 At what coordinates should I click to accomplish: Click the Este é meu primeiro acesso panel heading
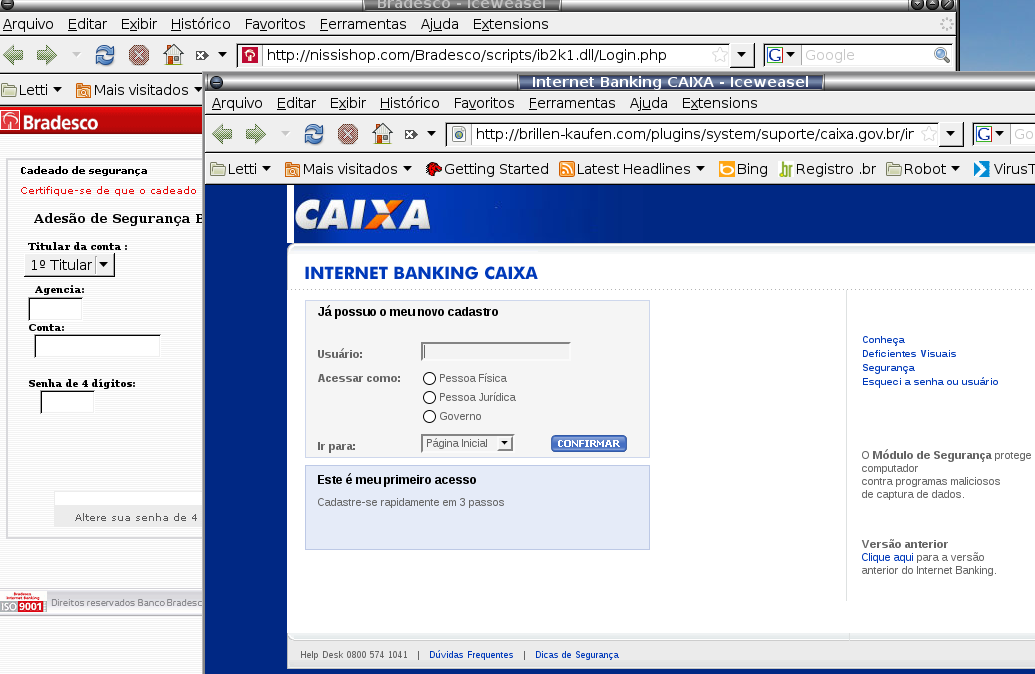(x=397, y=480)
